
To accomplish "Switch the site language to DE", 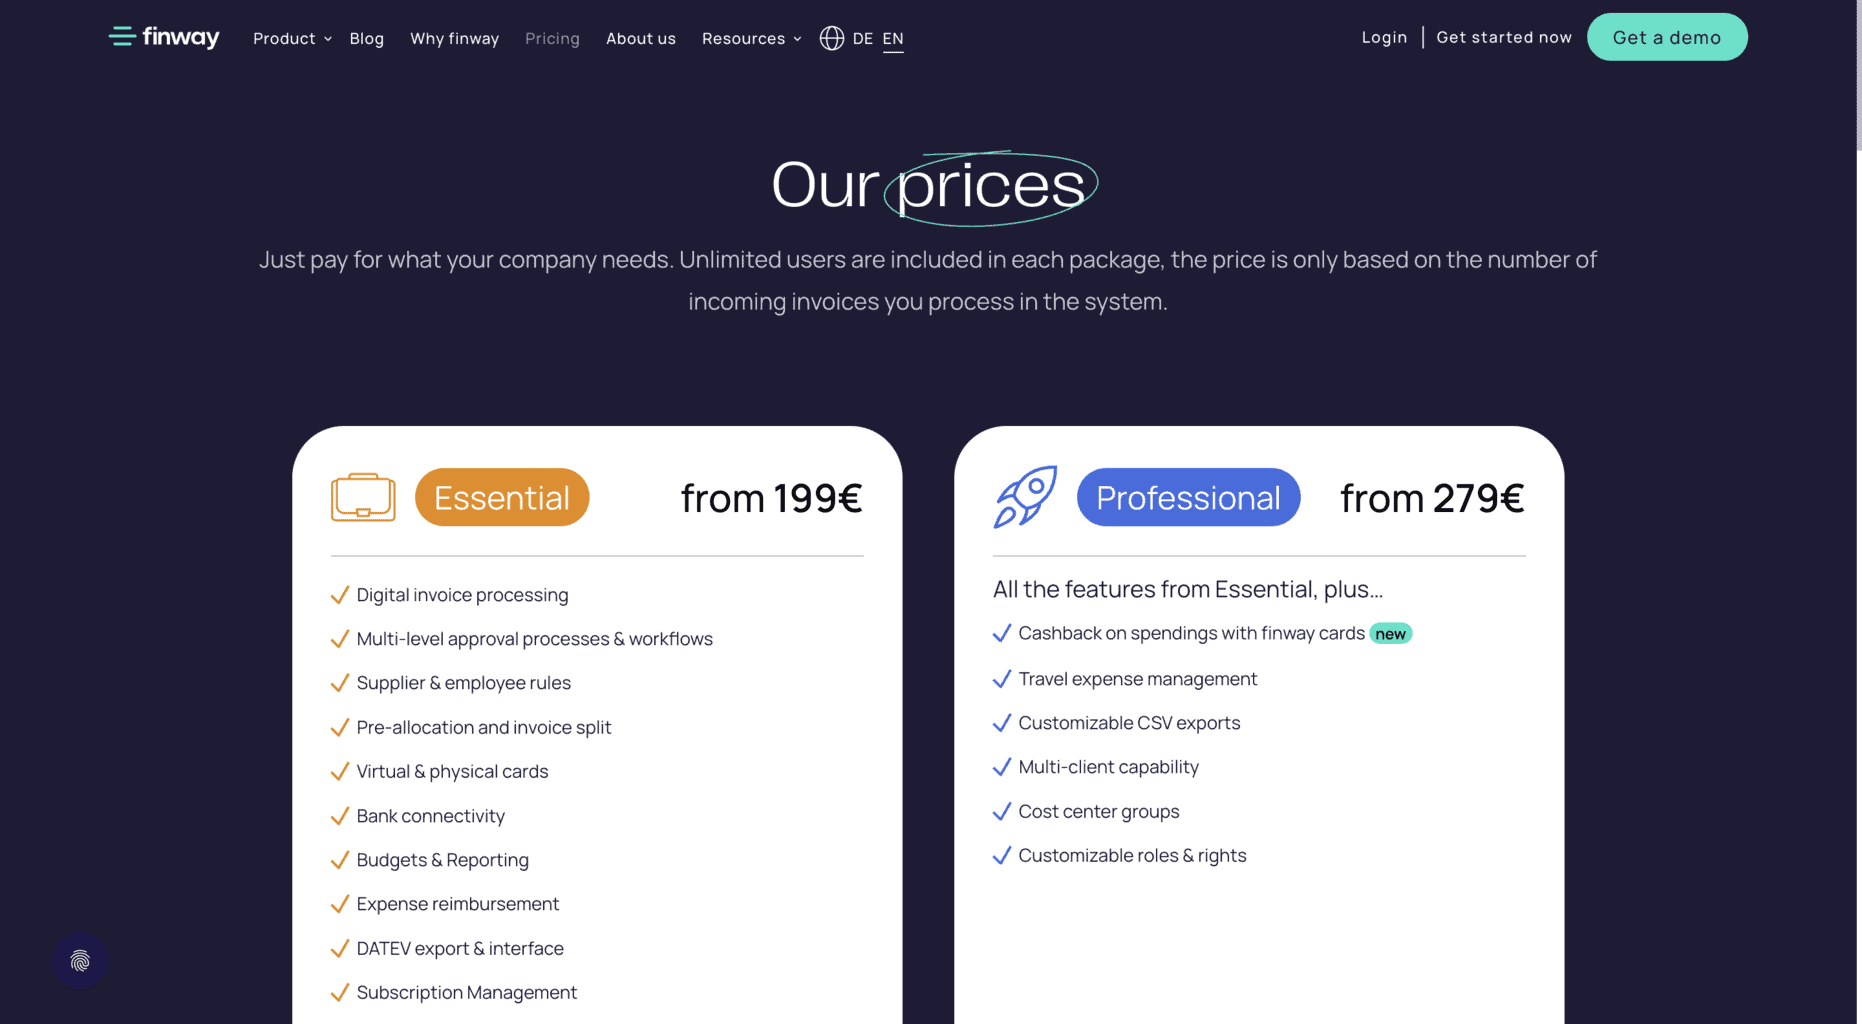I will click(862, 38).
